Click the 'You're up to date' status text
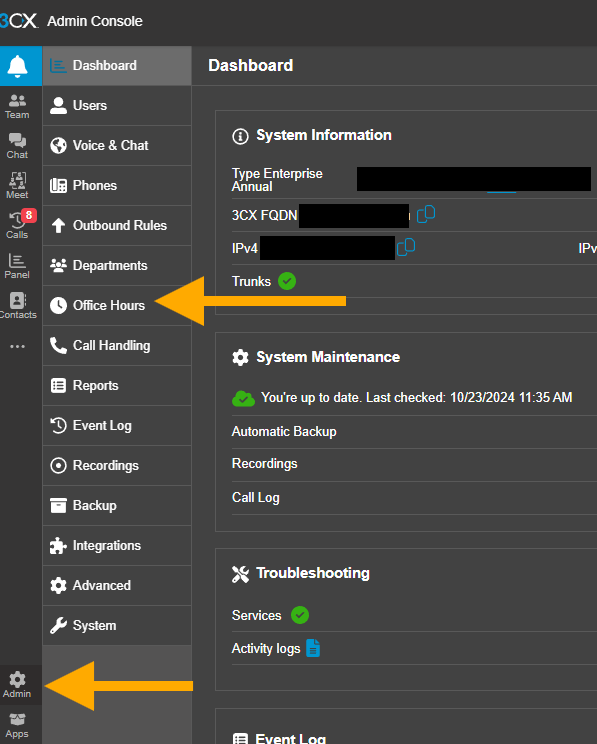Viewport: 597px width, 744px height. click(417, 397)
